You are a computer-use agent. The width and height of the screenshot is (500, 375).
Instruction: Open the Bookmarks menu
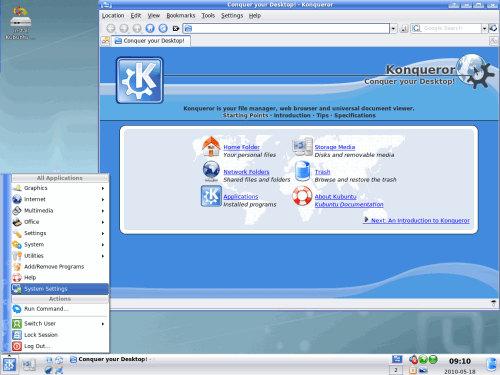(x=181, y=16)
